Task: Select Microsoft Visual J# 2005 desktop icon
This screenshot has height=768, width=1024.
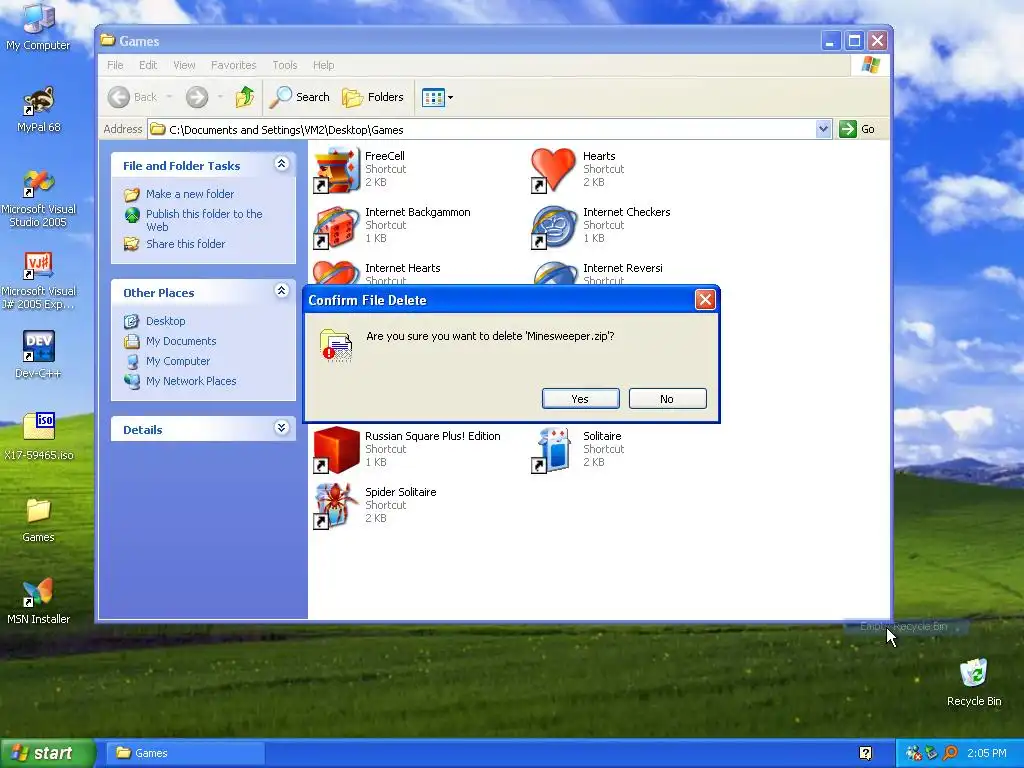Action: coord(38,280)
